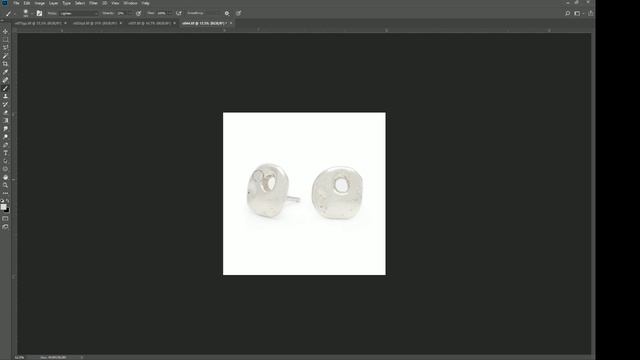
Task: Select the Rectangular Marquee tool
Action: [5, 40]
